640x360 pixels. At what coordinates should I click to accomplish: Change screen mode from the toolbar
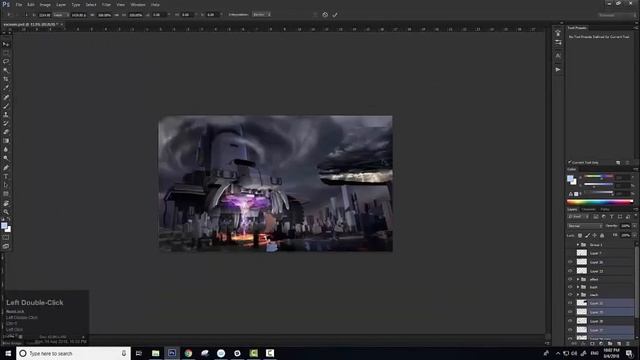[6, 246]
